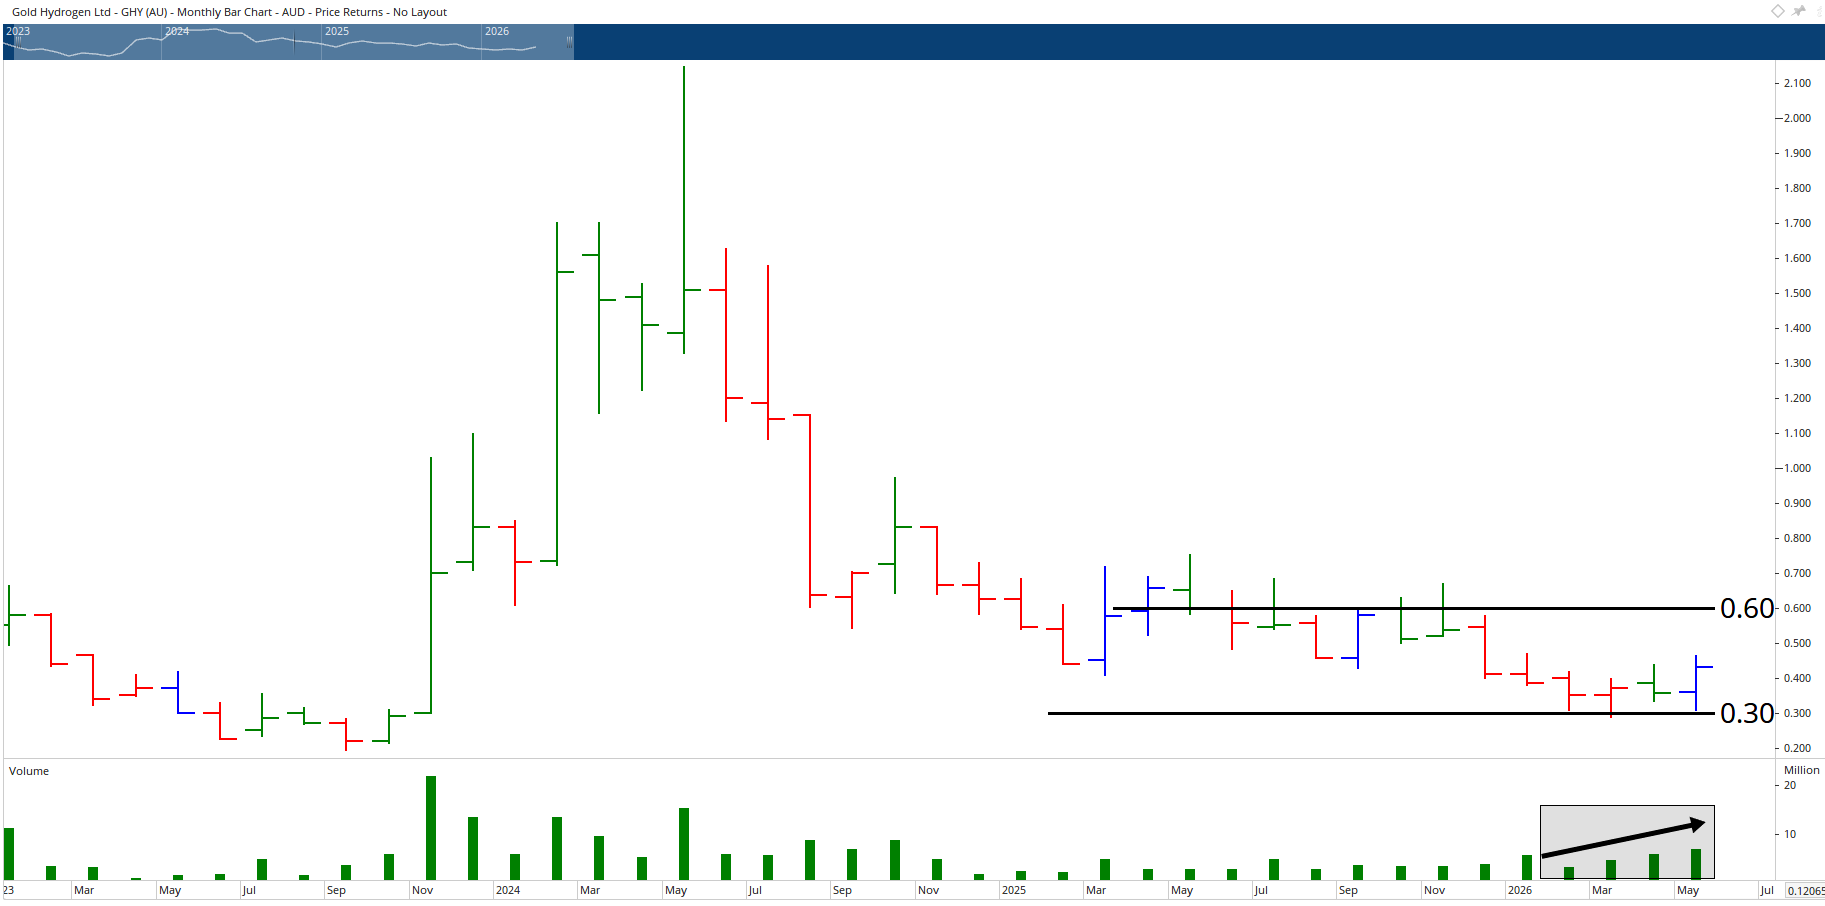Image resolution: width=1825 pixels, height=906 pixels.
Task: Click the 1.500 price axis label
Action: click(1797, 293)
